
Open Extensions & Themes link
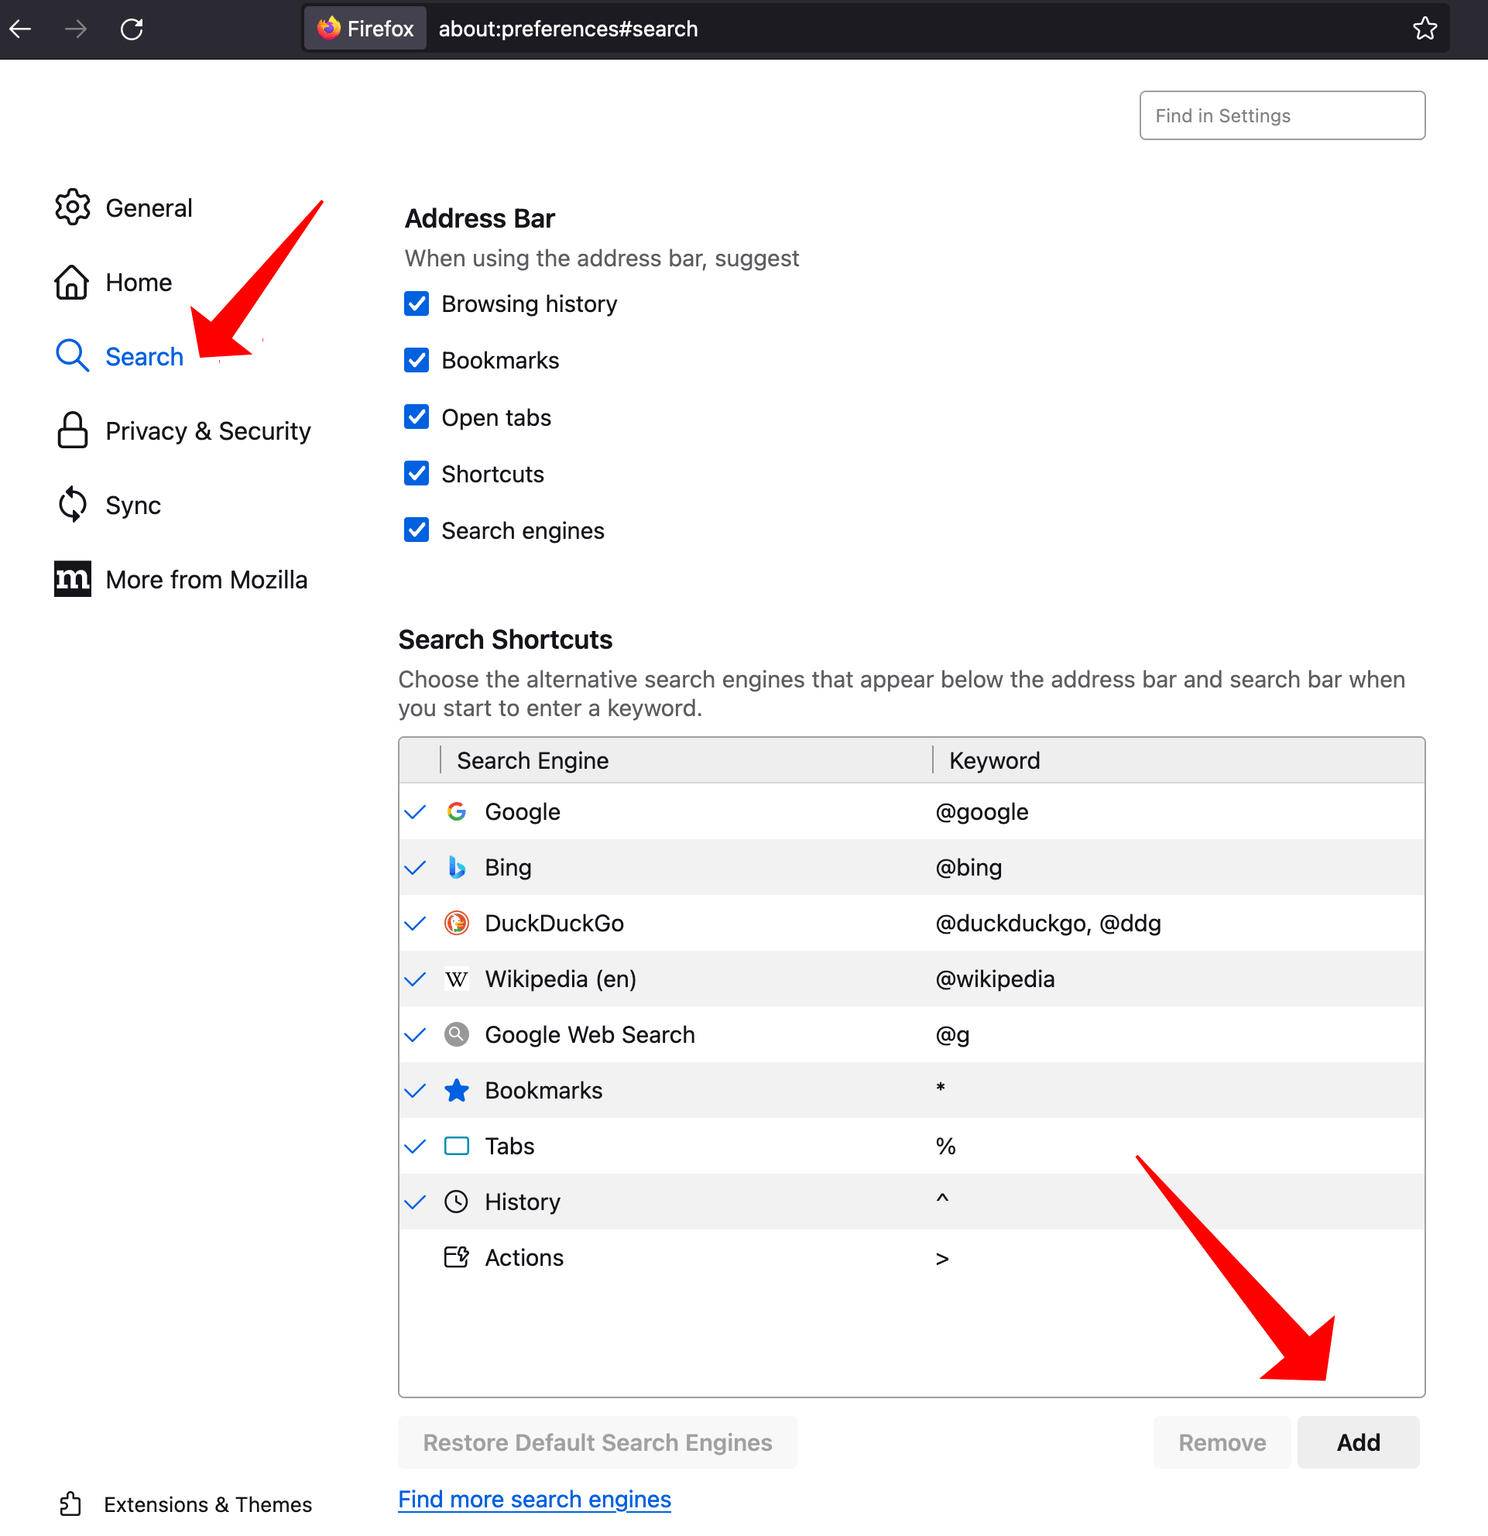(x=208, y=1504)
